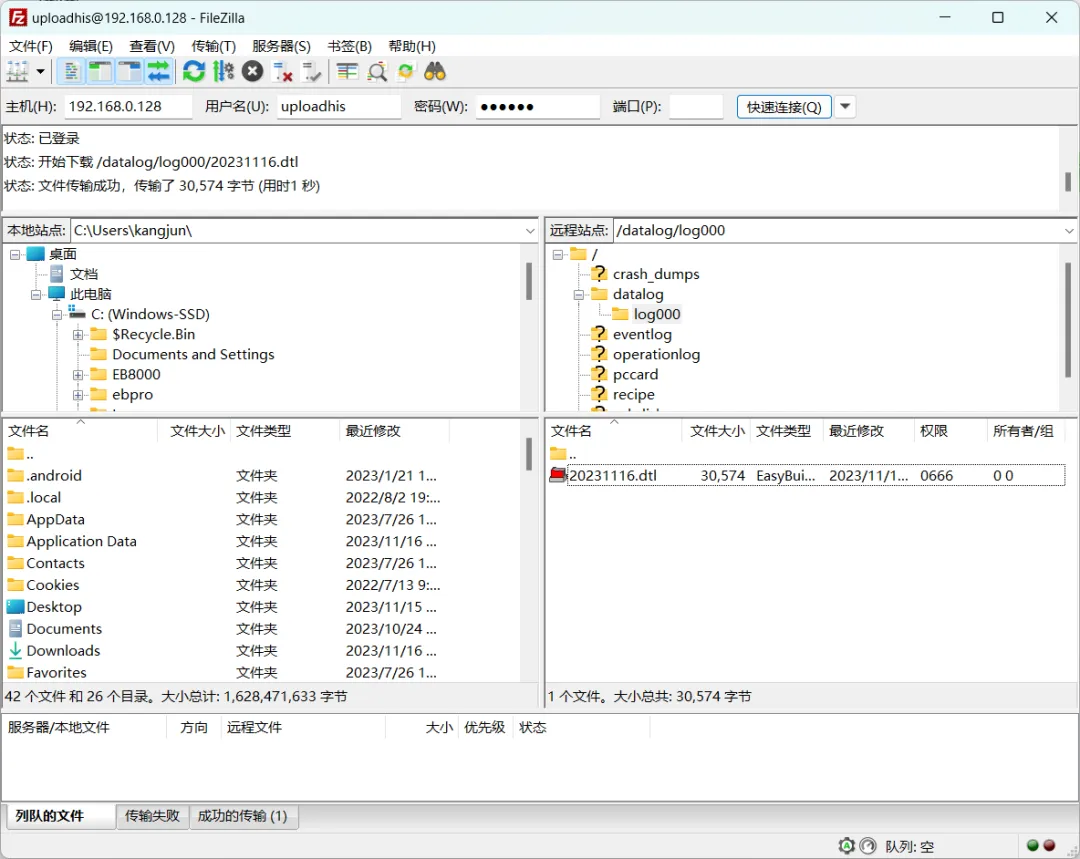Disconnect from the current server icon
The width and height of the screenshot is (1080, 859).
click(x=282, y=71)
